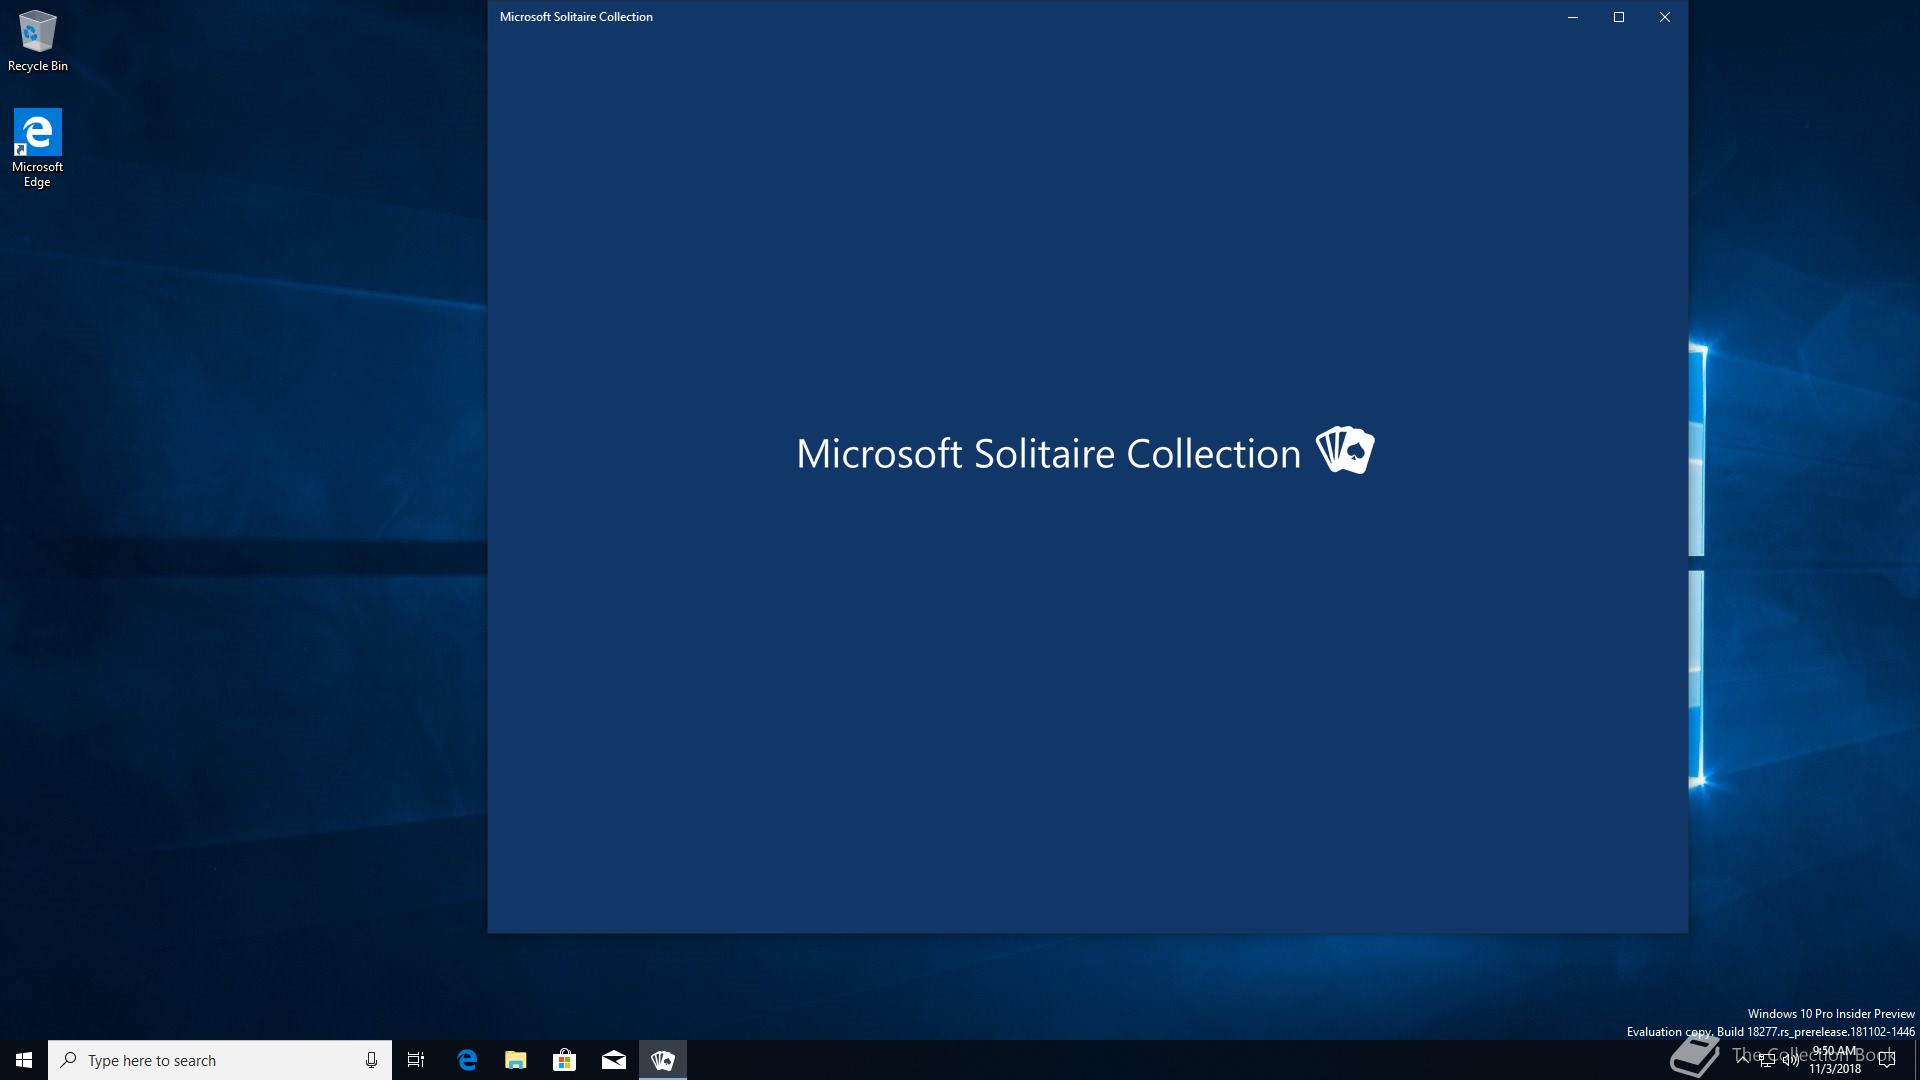Open the Windows Start menu
The image size is (1920, 1080).
[24, 1060]
